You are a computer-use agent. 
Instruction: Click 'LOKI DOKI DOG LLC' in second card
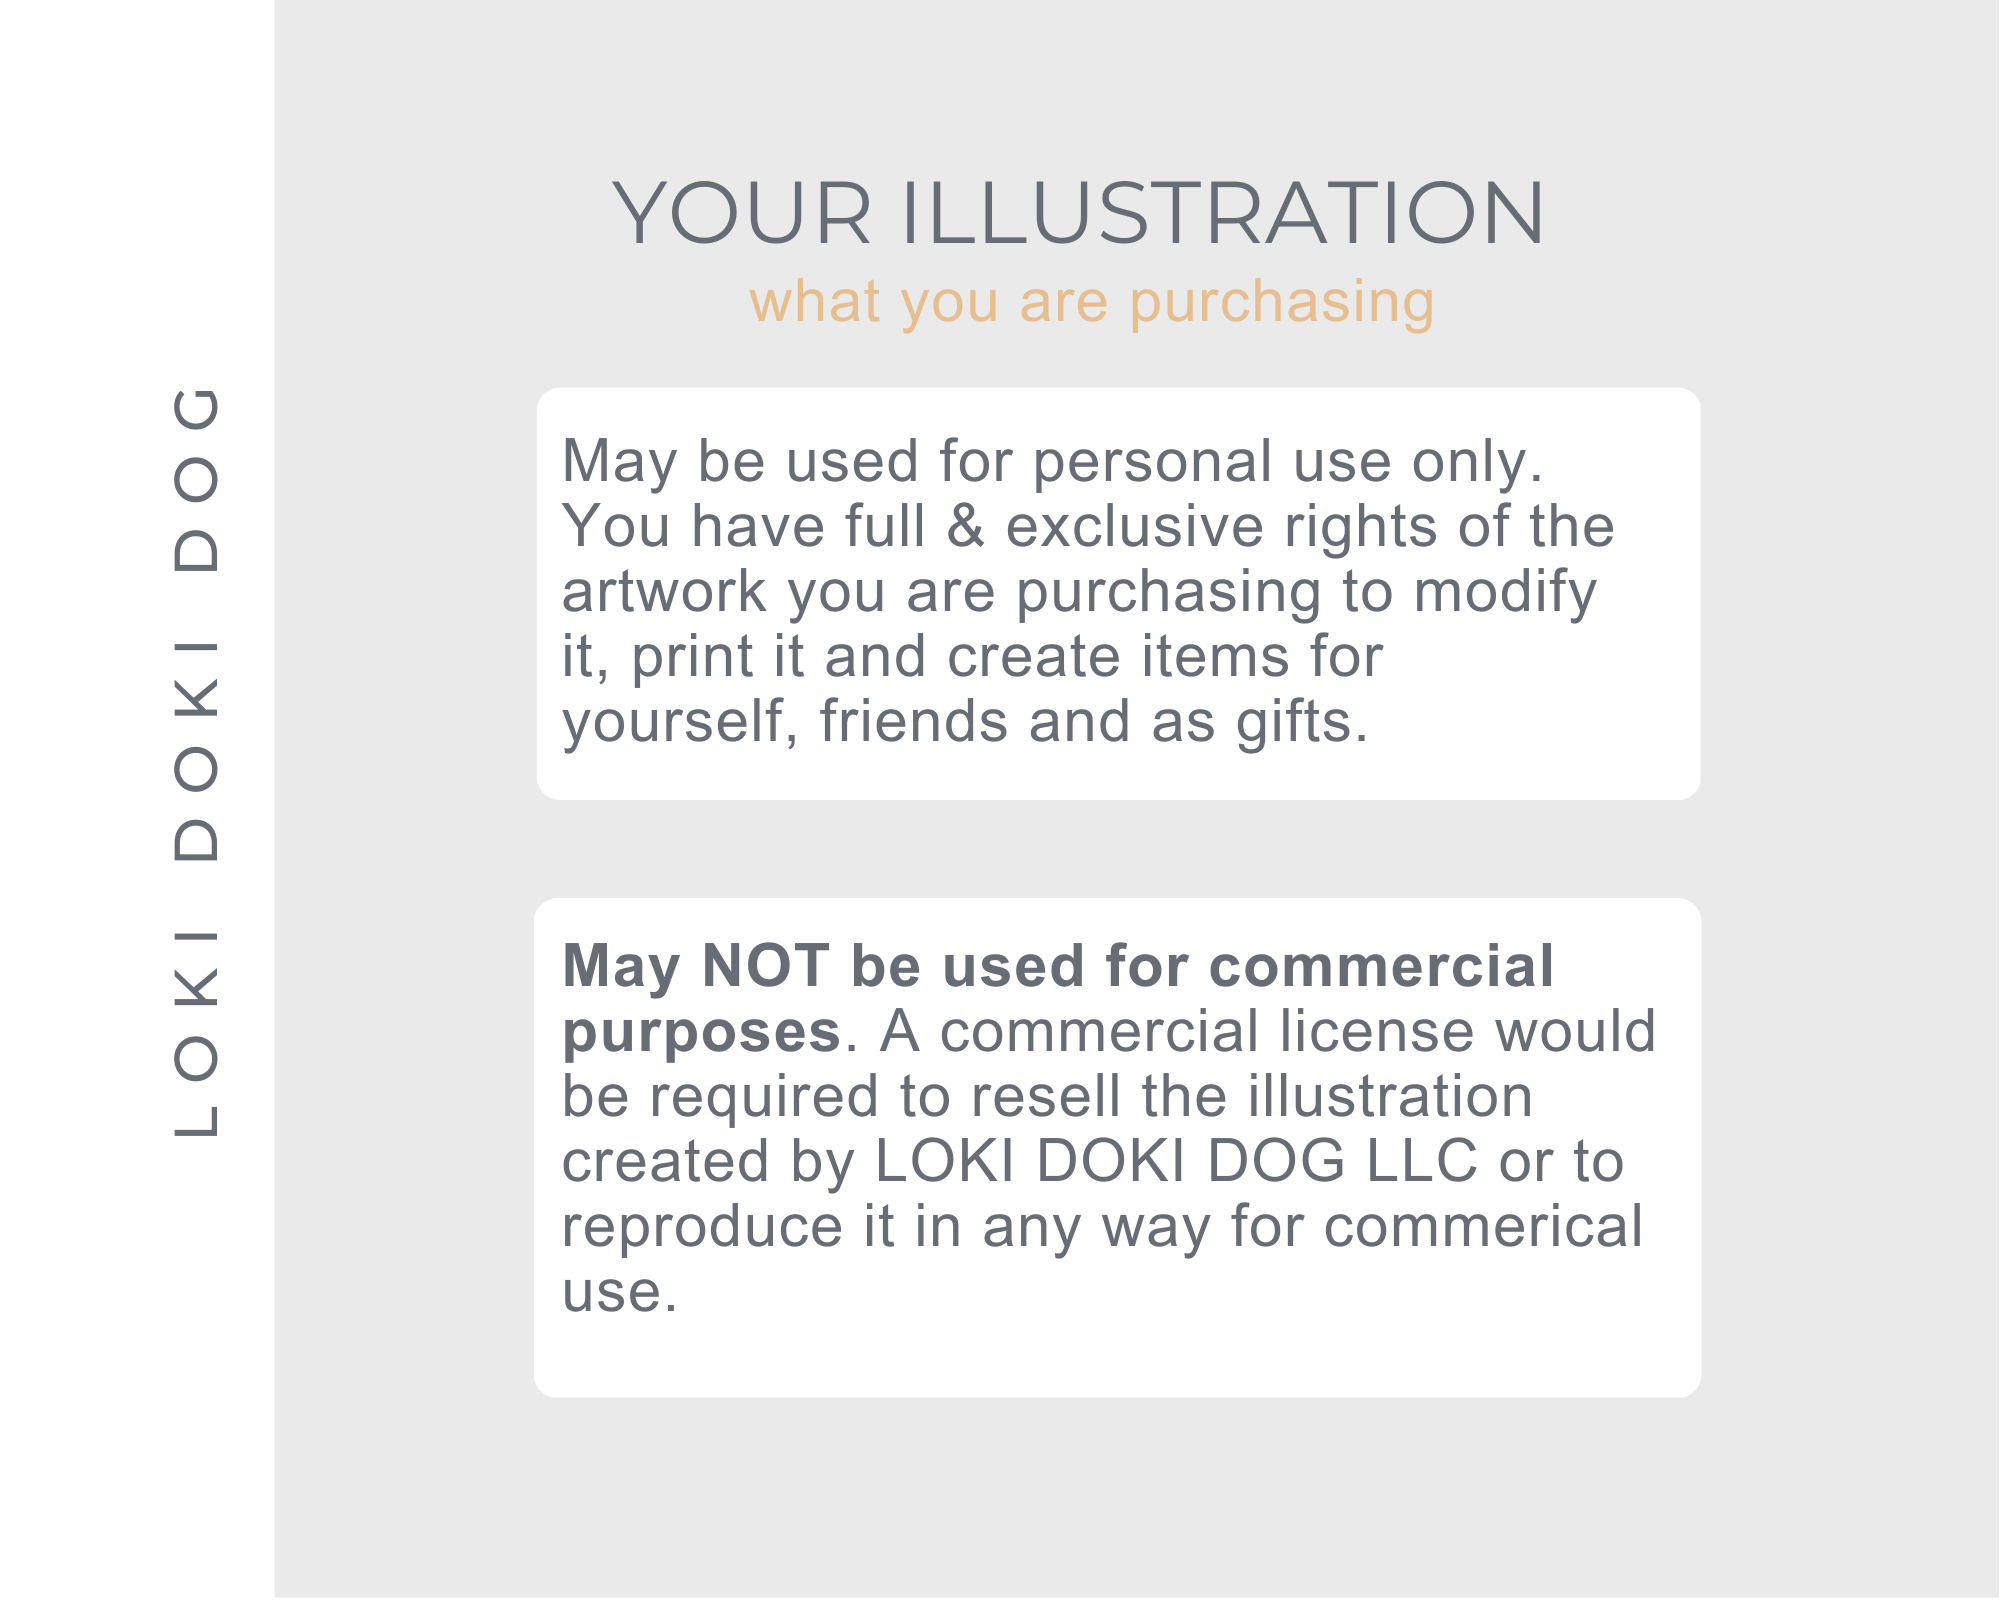1176,1161
